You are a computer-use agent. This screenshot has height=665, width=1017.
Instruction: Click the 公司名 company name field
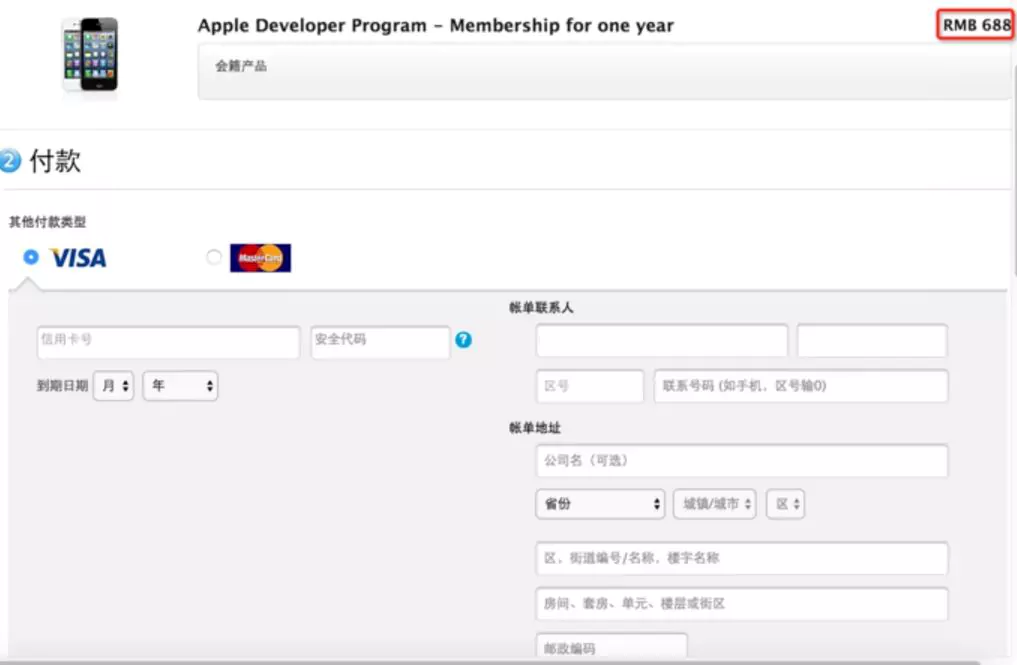pos(740,460)
